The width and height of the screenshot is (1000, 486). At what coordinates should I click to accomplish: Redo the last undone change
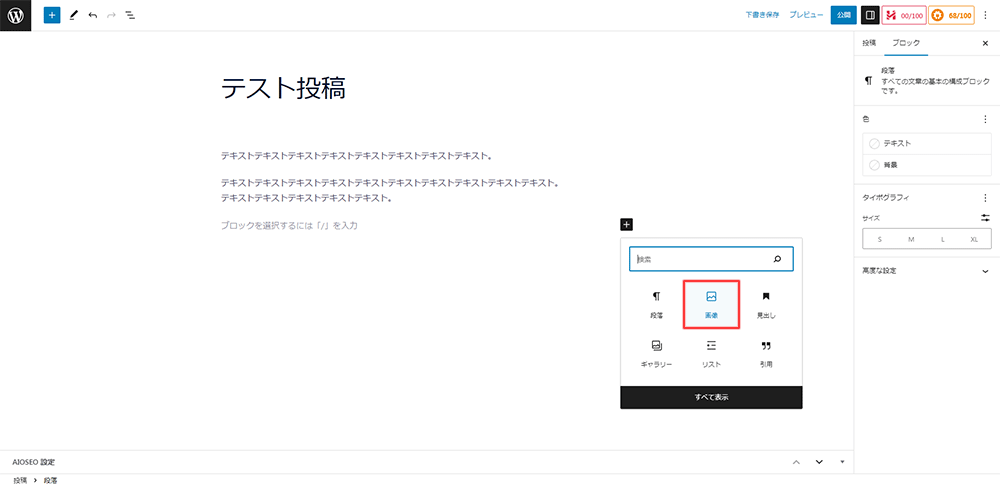point(112,15)
